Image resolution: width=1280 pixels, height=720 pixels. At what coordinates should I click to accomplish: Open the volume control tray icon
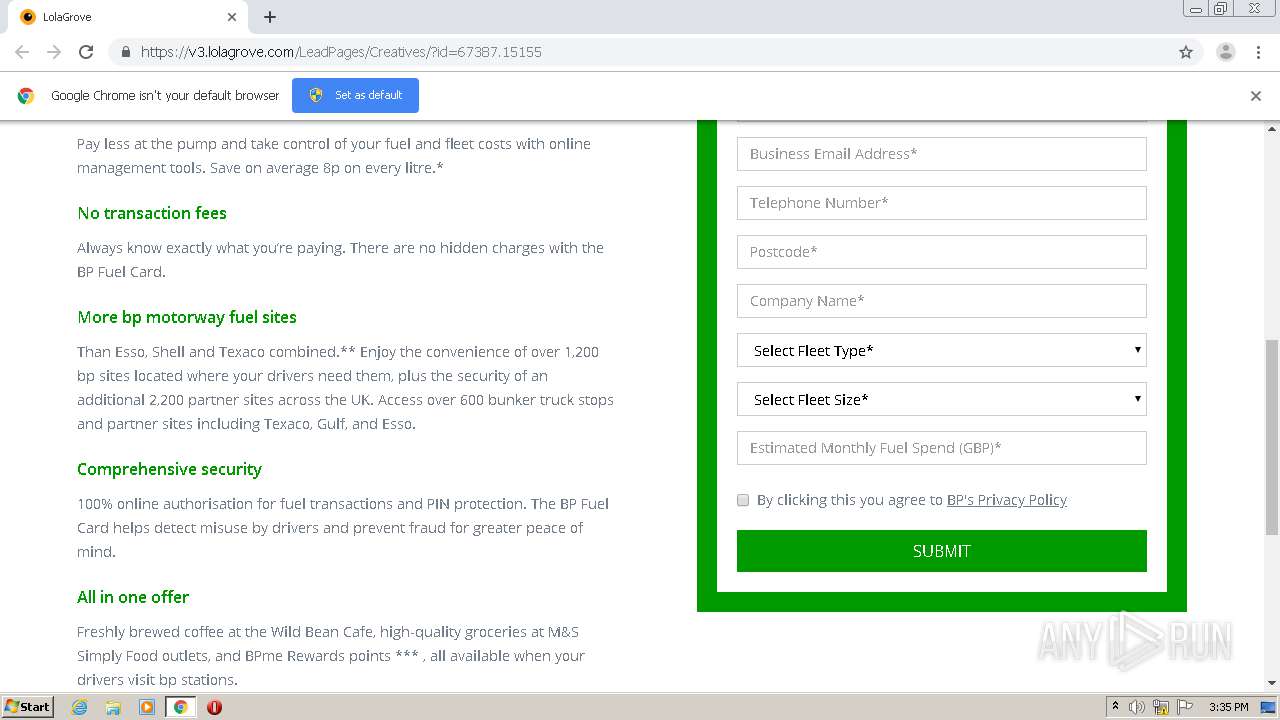click(1137, 707)
